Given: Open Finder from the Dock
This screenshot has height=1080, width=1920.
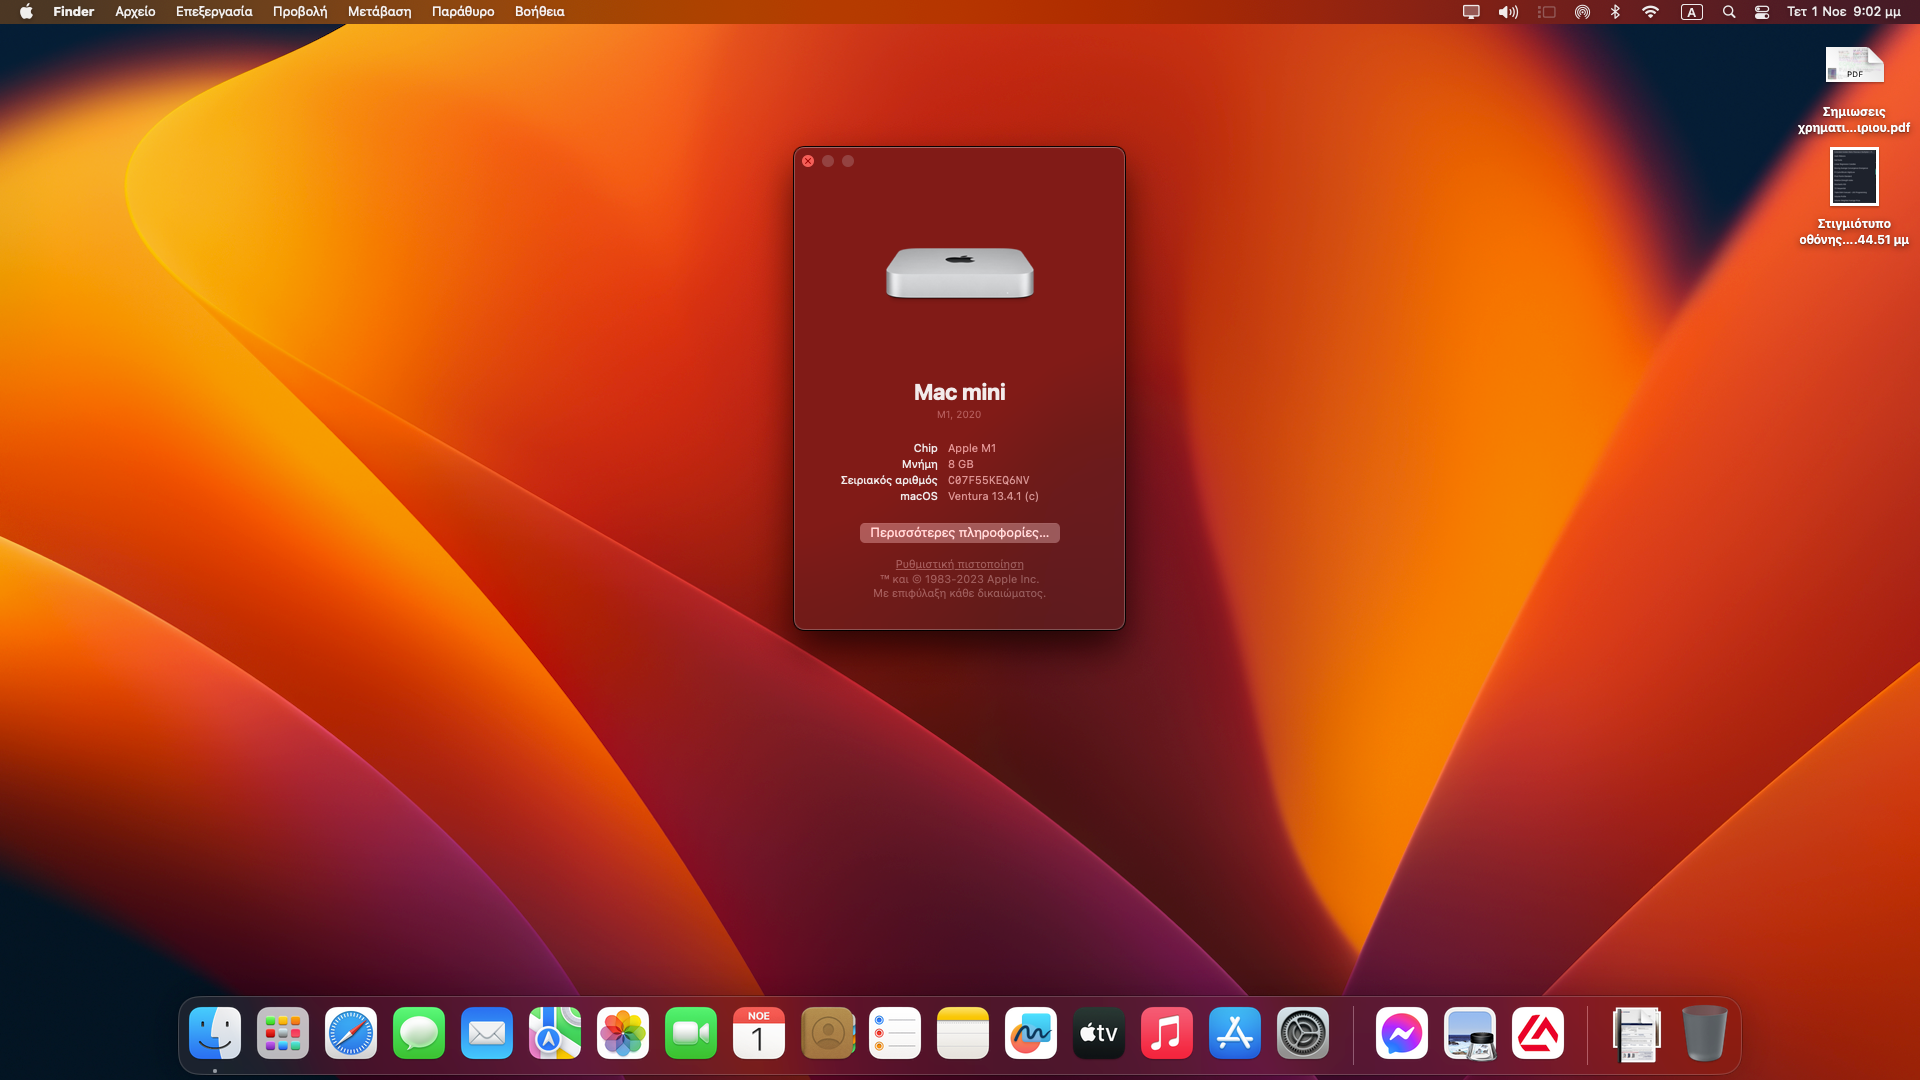Looking at the screenshot, I should click(215, 1033).
